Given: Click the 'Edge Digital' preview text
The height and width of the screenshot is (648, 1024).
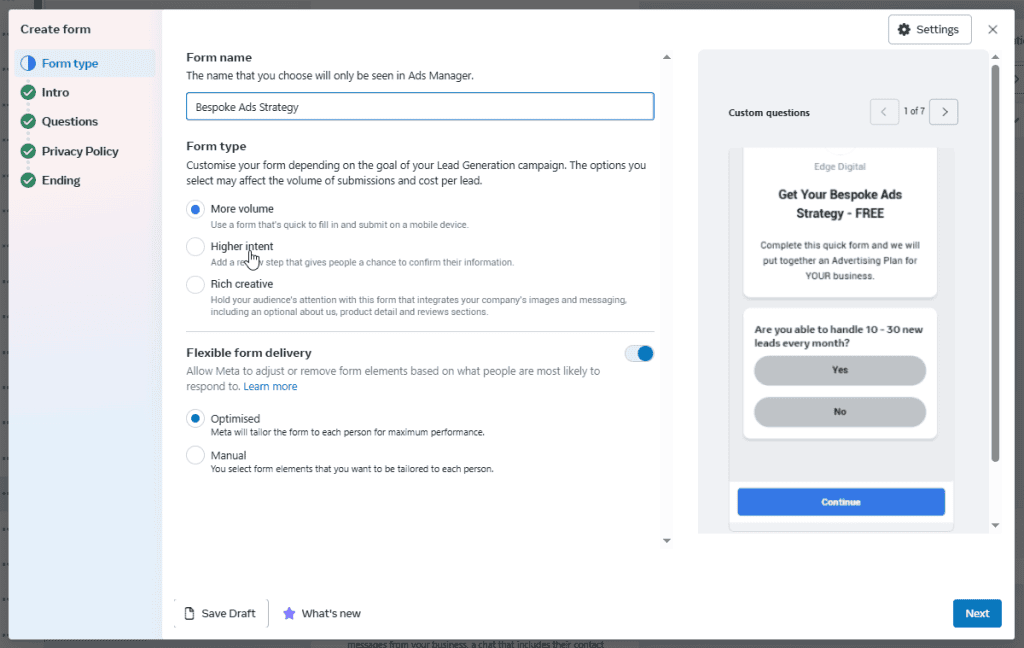Looking at the screenshot, I should tap(840, 167).
